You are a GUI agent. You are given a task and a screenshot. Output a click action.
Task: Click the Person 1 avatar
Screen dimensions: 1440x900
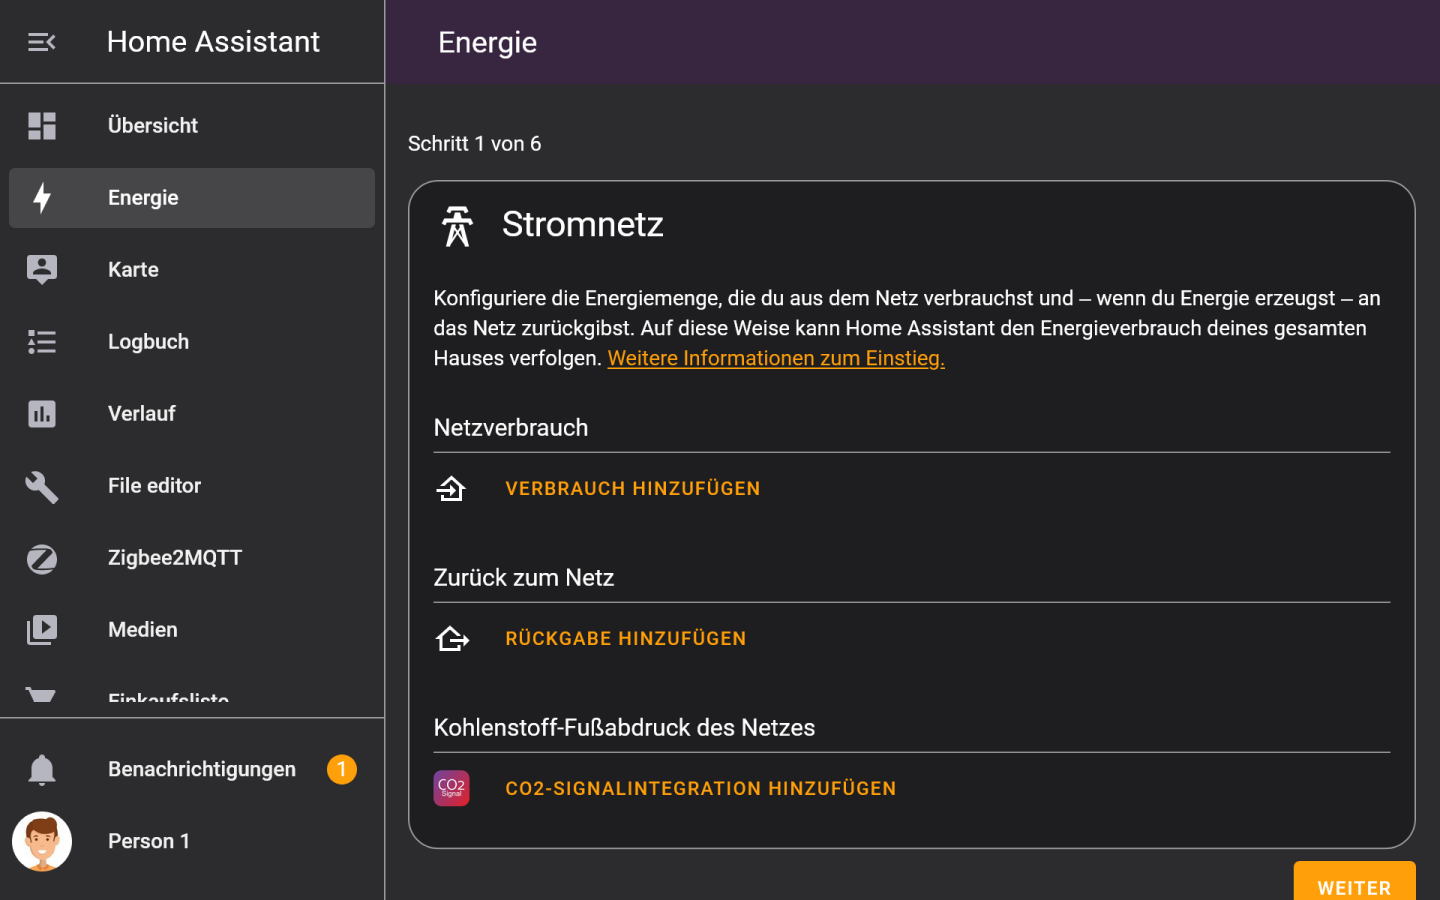click(x=42, y=841)
